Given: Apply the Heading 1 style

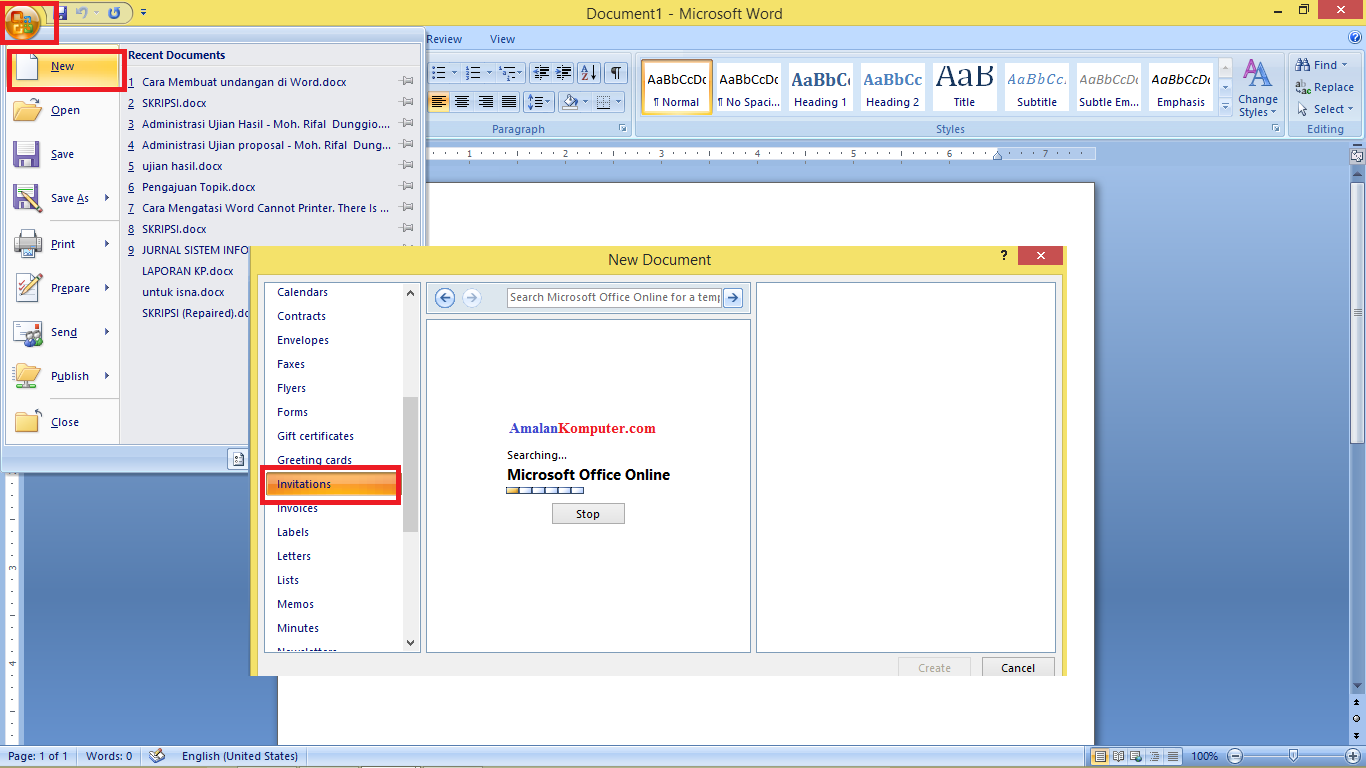Looking at the screenshot, I should [821, 87].
